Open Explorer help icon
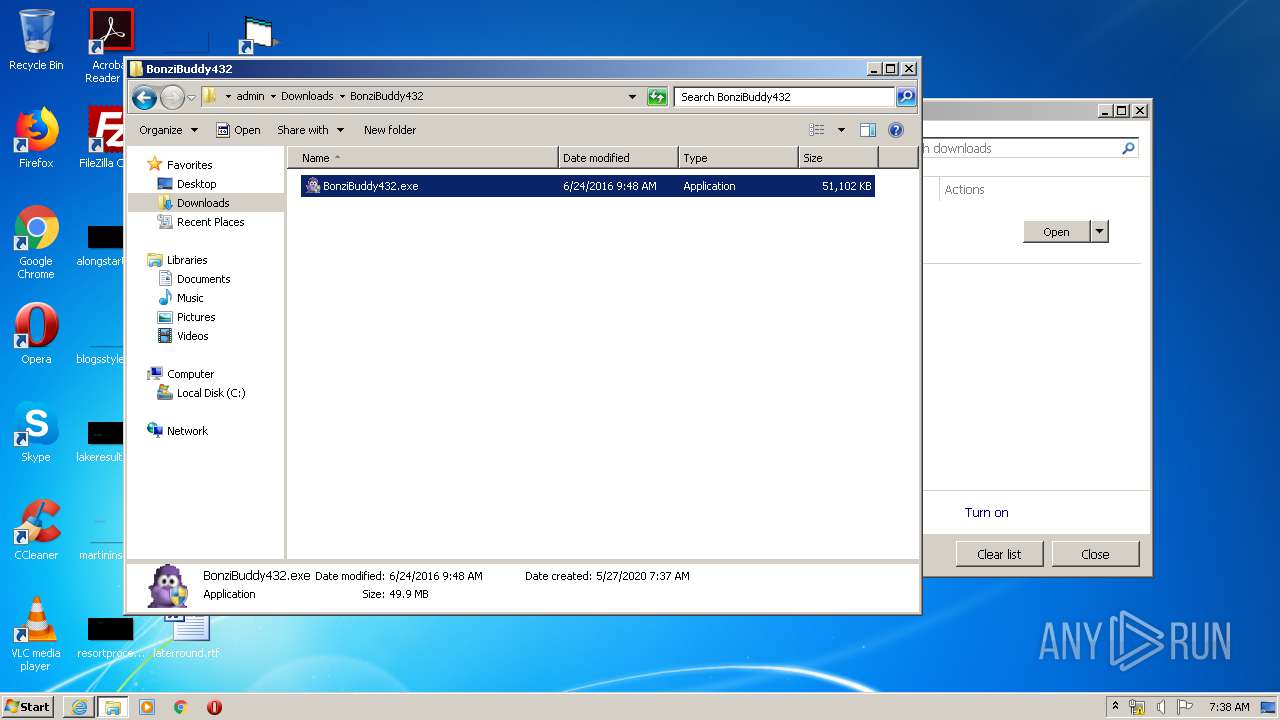Viewport: 1280px width, 720px height. (x=896, y=130)
